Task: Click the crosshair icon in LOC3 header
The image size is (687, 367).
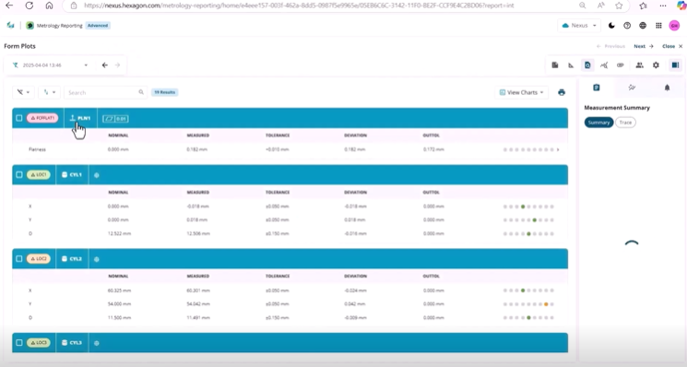Action: click(x=96, y=343)
